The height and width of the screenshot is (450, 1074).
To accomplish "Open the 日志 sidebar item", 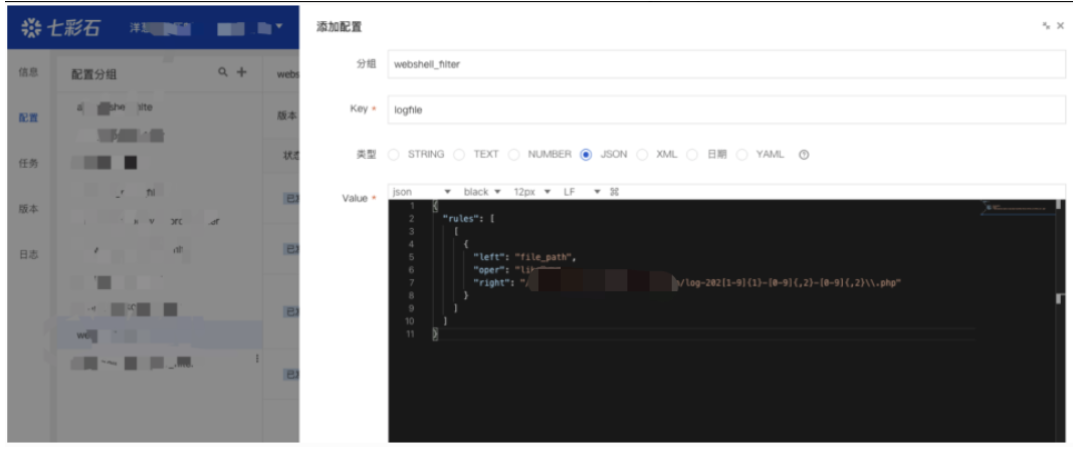I will (29, 255).
